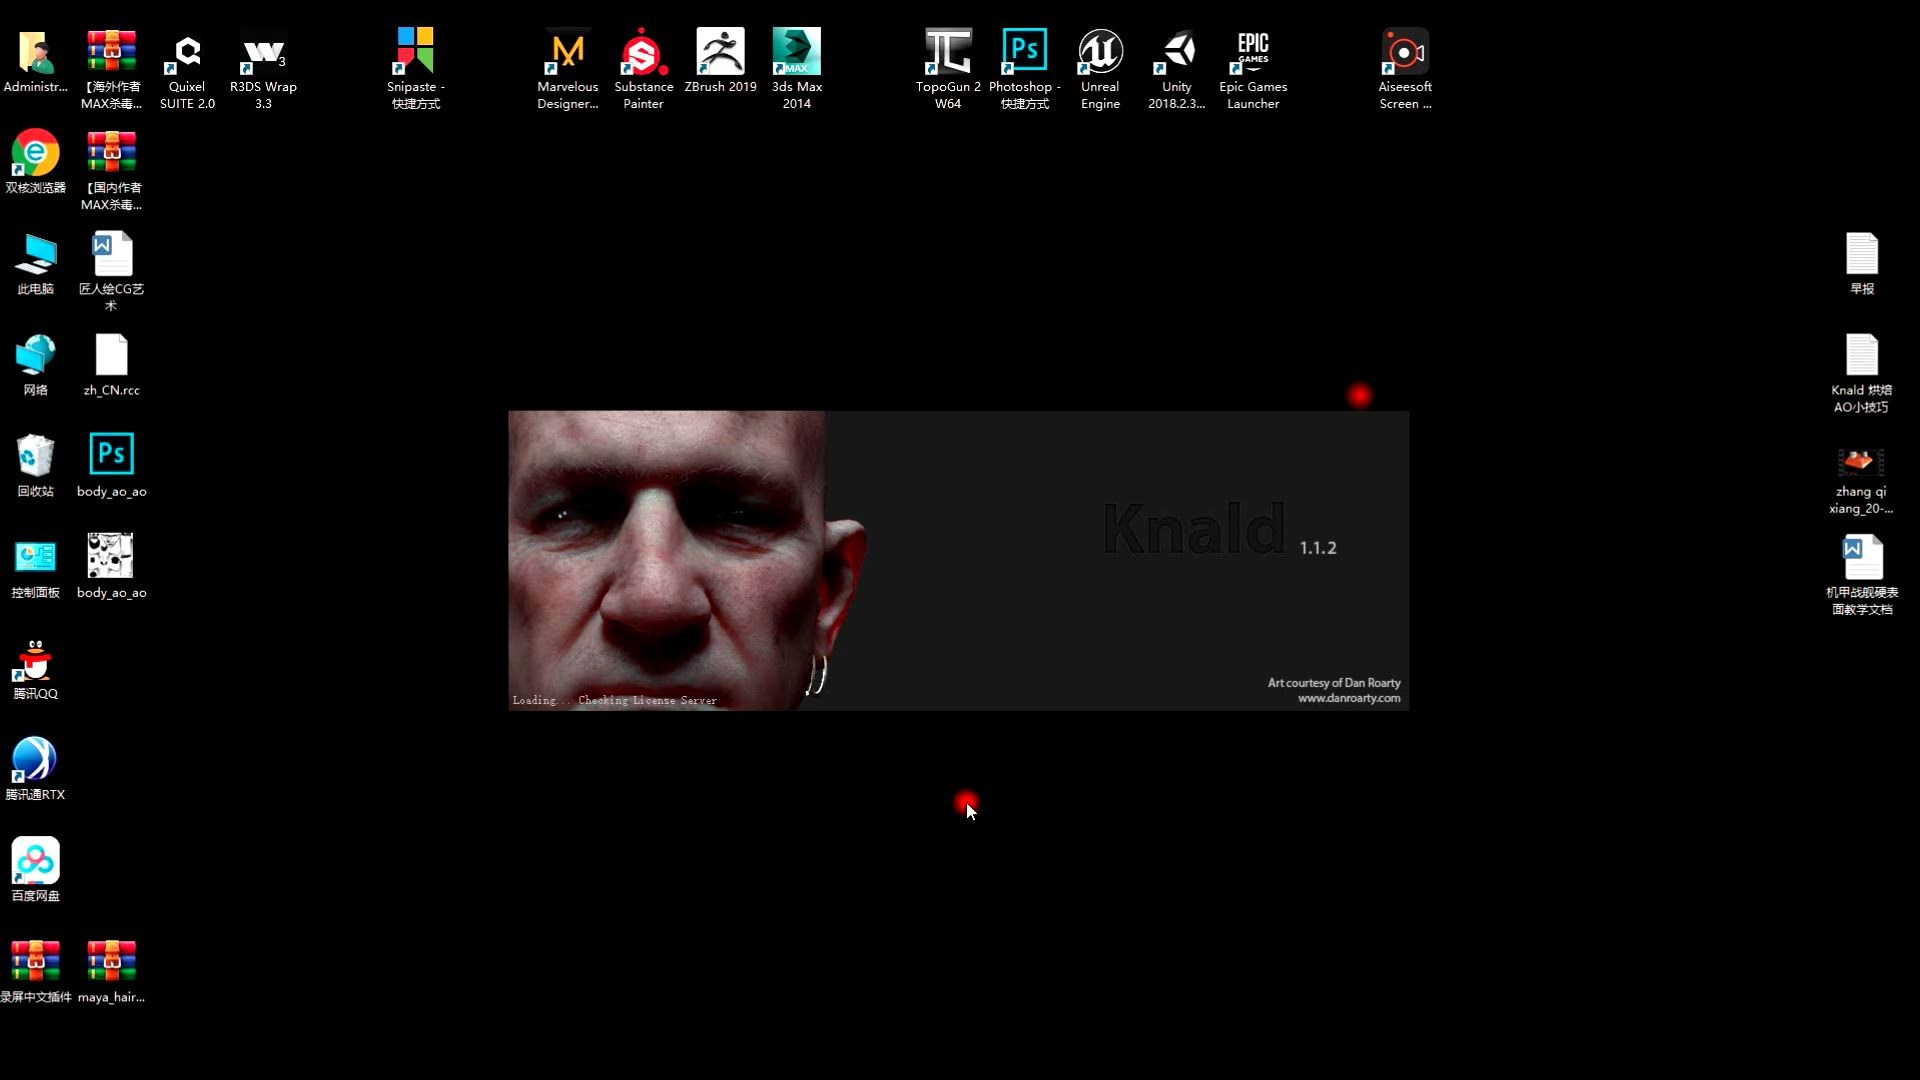Image resolution: width=1920 pixels, height=1080 pixels.
Task: Click the 3ds Max 2014 icon
Action: tap(796, 53)
